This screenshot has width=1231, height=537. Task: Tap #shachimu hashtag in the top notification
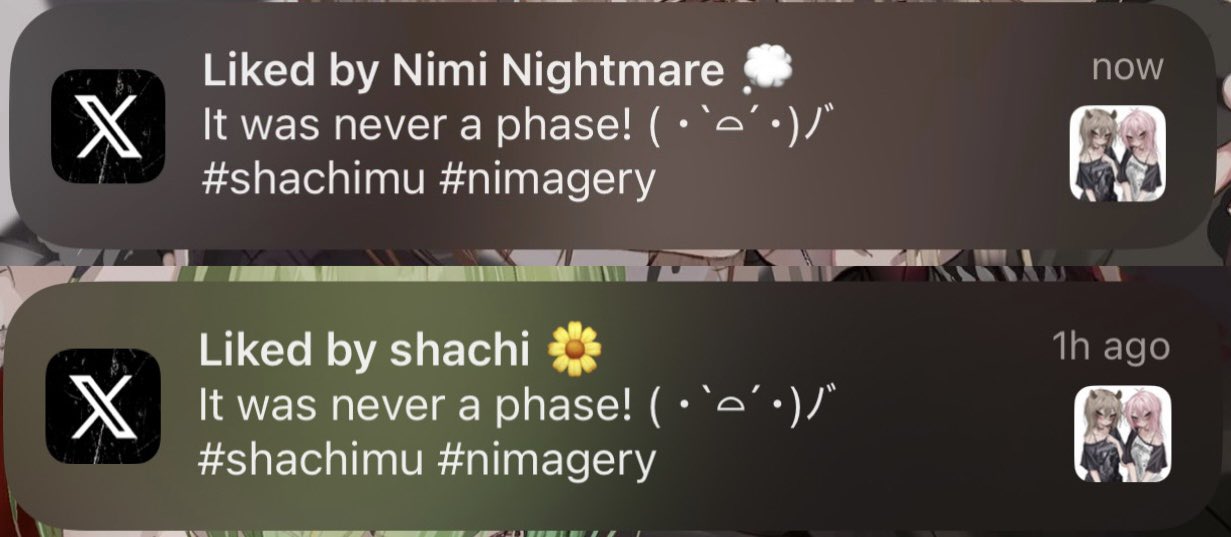pos(314,180)
